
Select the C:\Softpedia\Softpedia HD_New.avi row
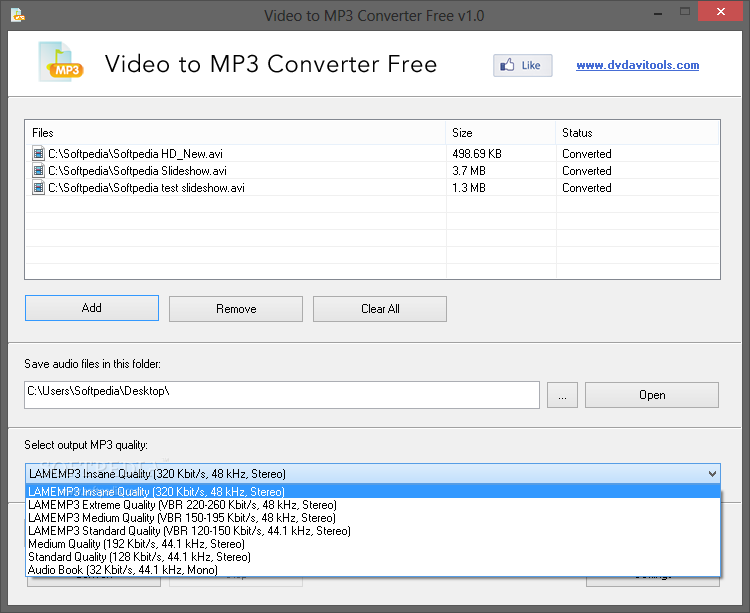pyautogui.click(x=372, y=153)
